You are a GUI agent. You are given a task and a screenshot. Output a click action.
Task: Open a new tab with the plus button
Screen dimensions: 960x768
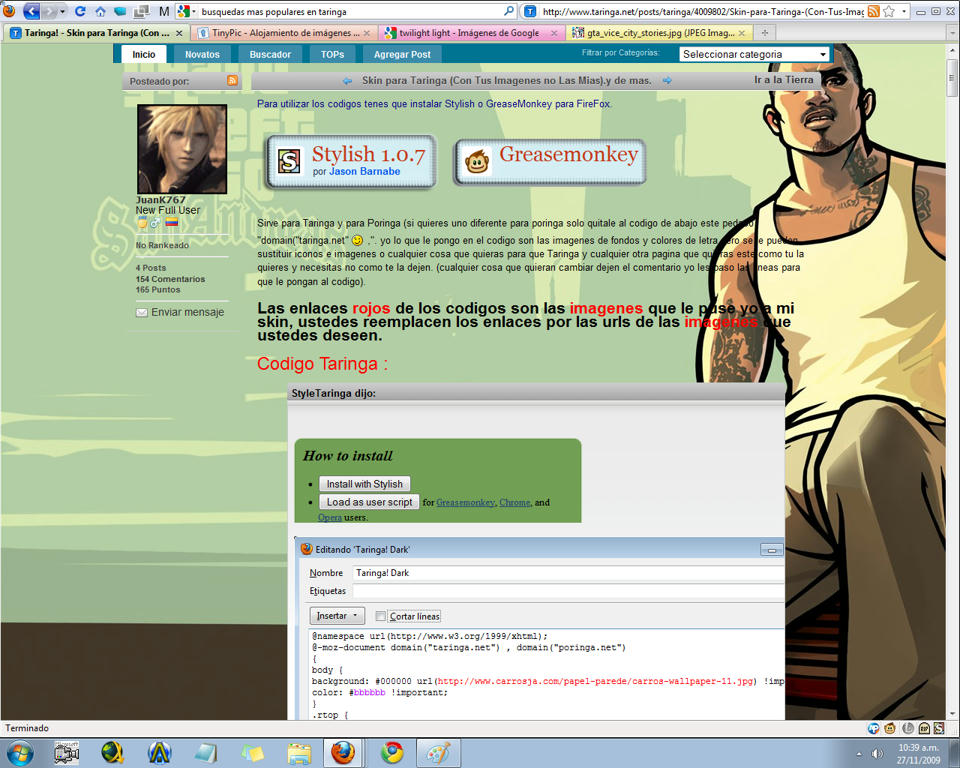tap(764, 33)
